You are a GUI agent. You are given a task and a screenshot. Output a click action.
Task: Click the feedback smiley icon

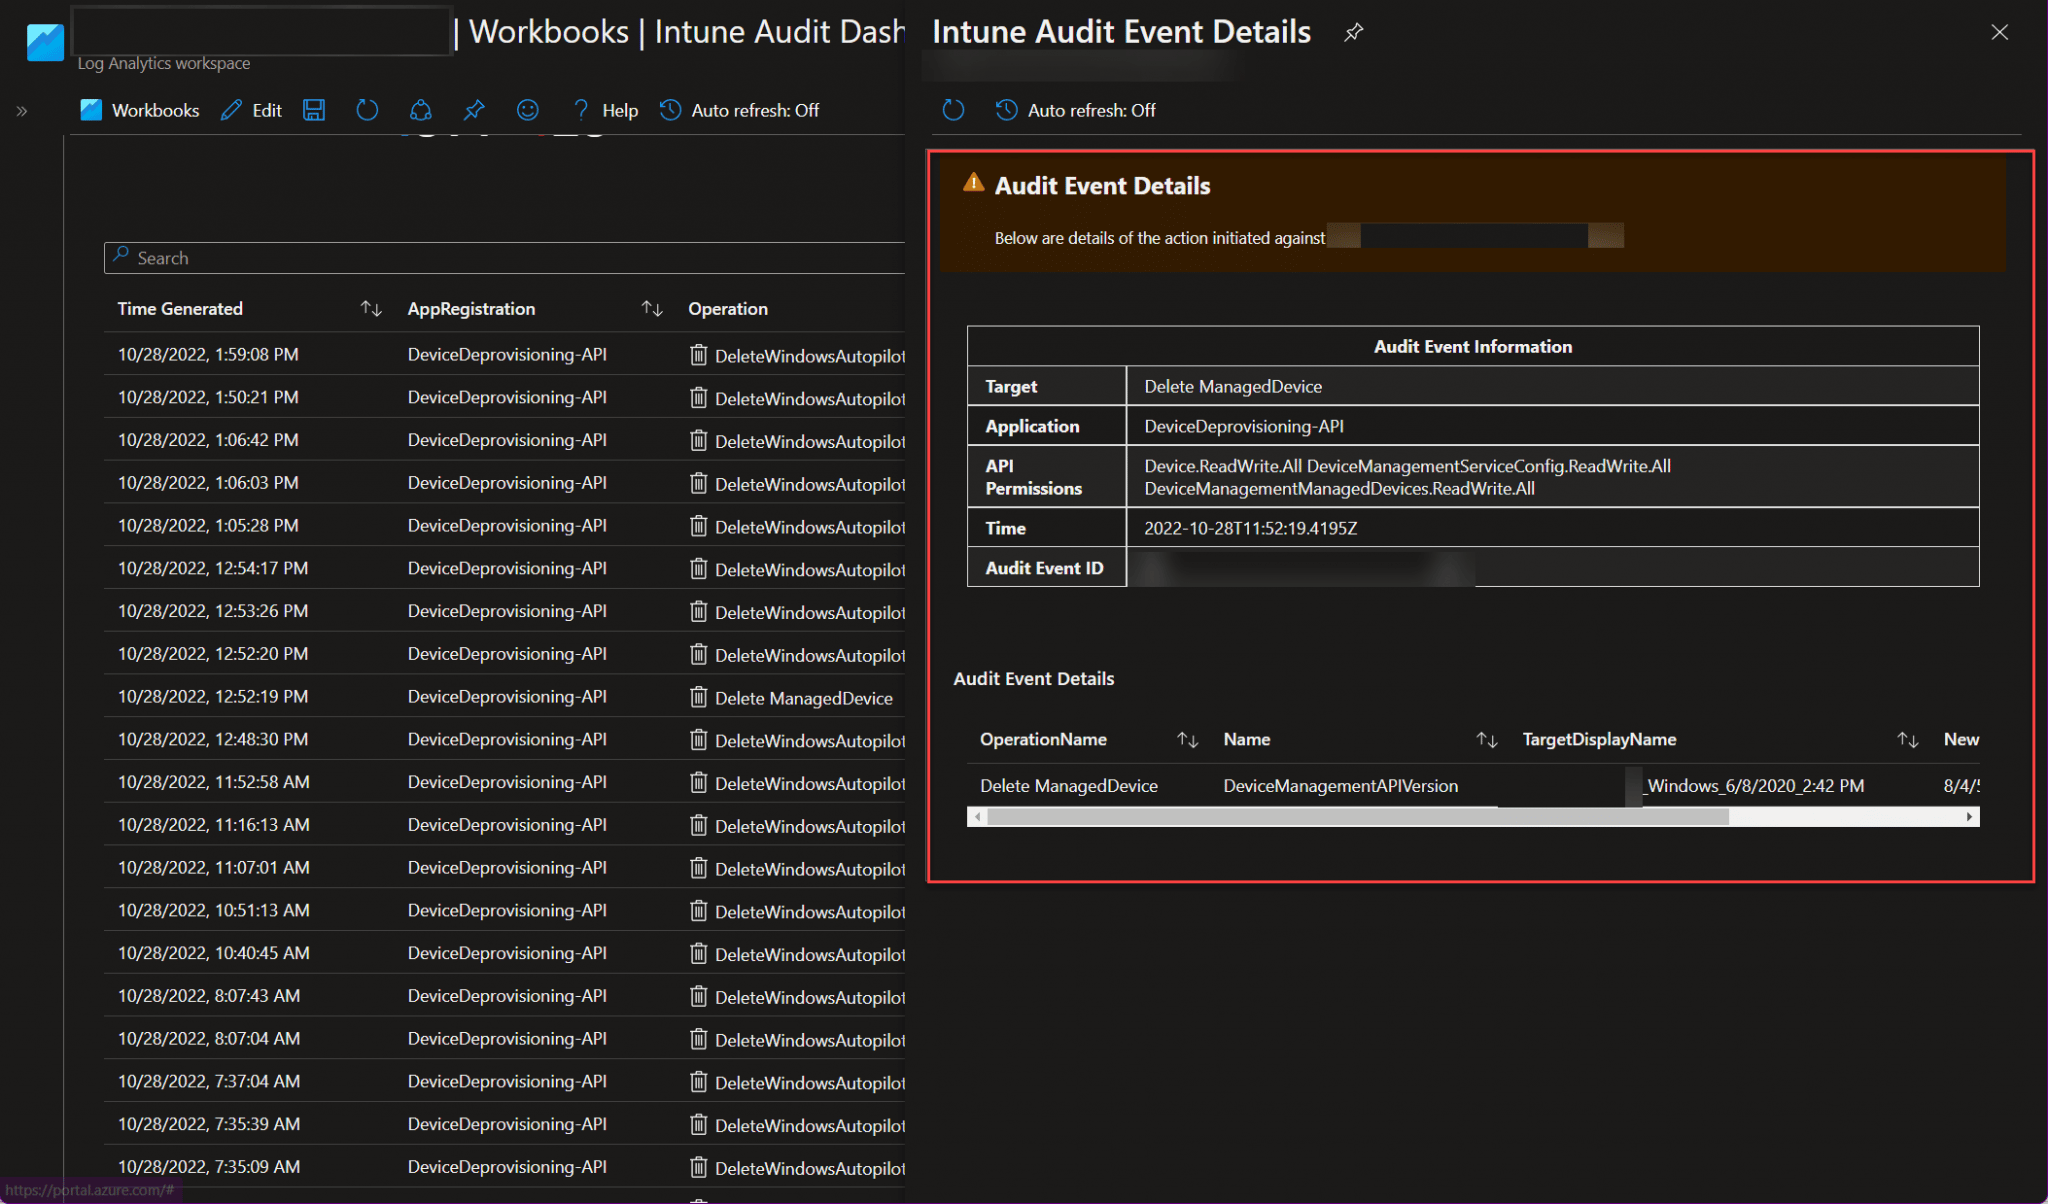(x=527, y=110)
